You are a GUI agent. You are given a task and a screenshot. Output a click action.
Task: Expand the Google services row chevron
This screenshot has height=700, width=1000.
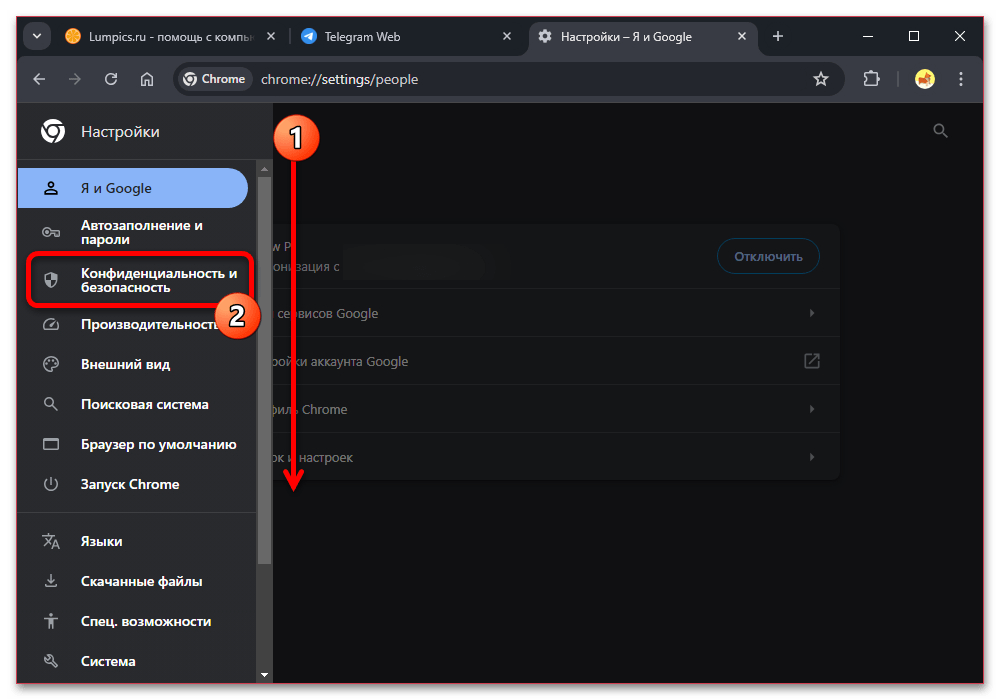pyautogui.click(x=811, y=313)
